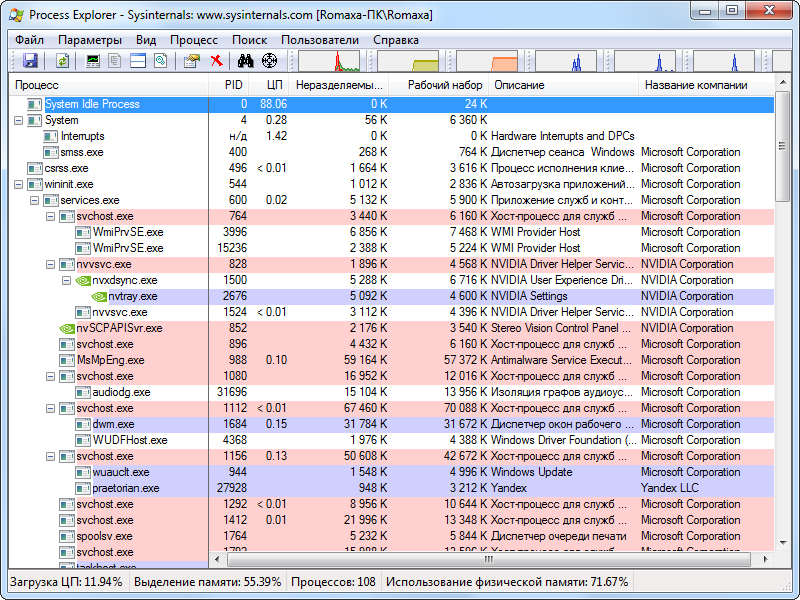
Task: Sort by Рабочий набор column header
Action: [439, 85]
